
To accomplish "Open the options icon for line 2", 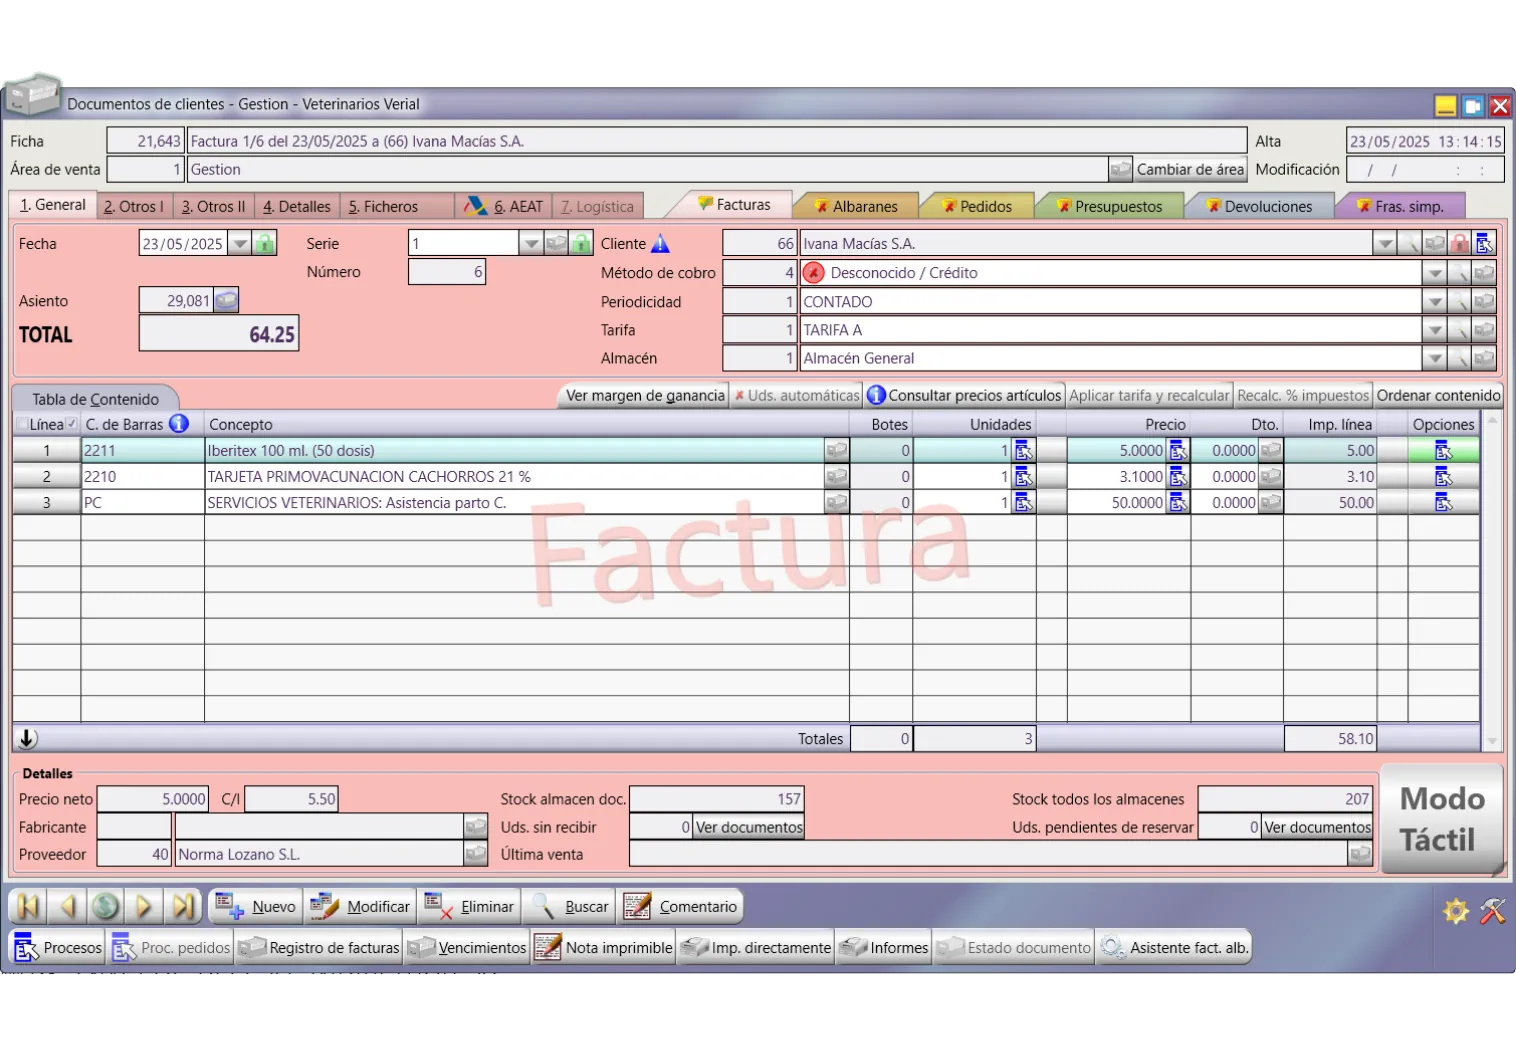I will tap(1443, 477).
